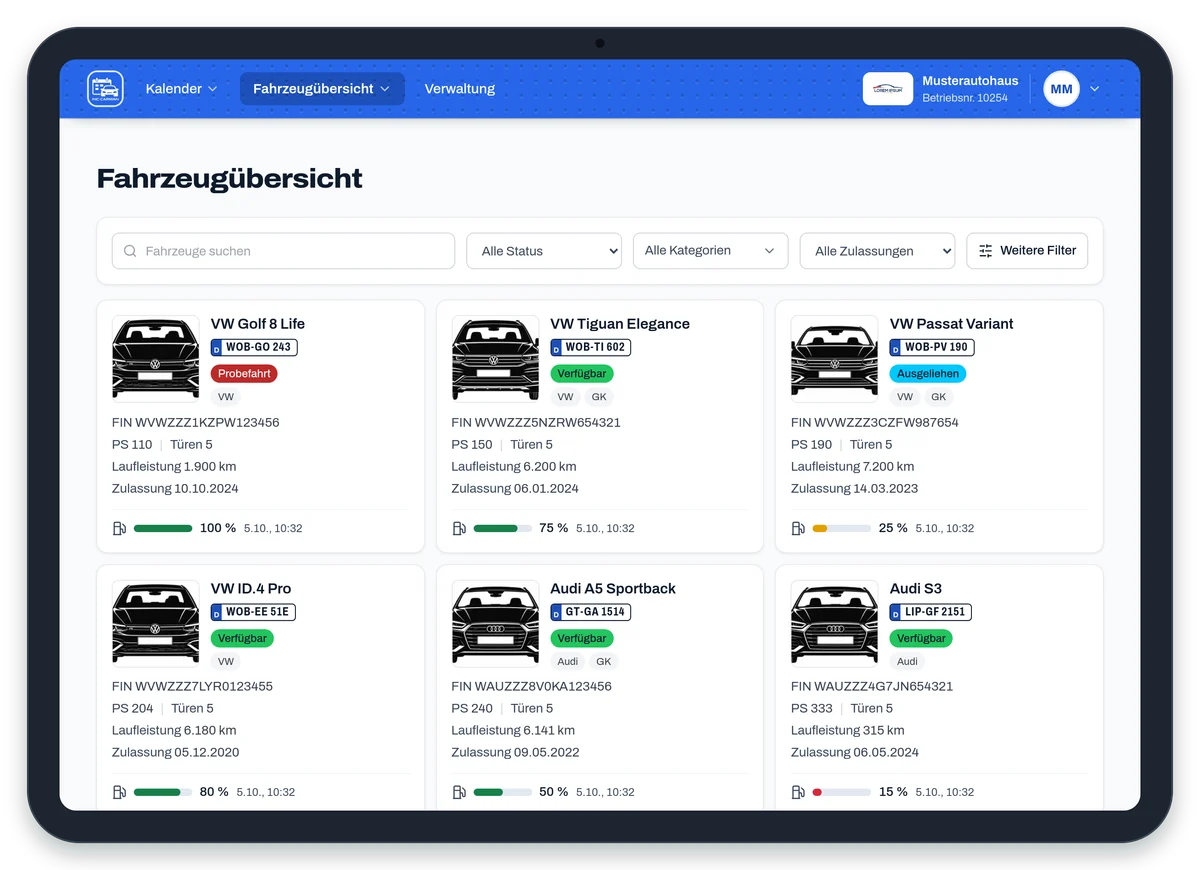The width and height of the screenshot is (1200, 870).
Task: Expand the Alle Zulassungen dropdown
Action: click(x=878, y=251)
